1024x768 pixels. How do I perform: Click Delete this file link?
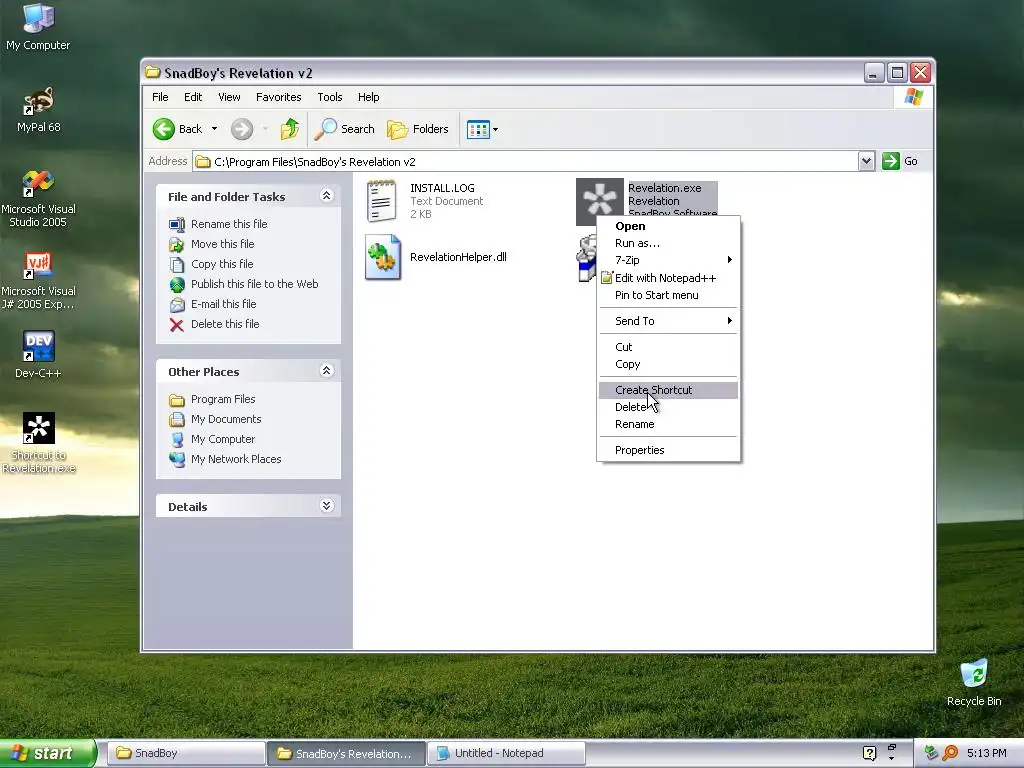[225, 324]
